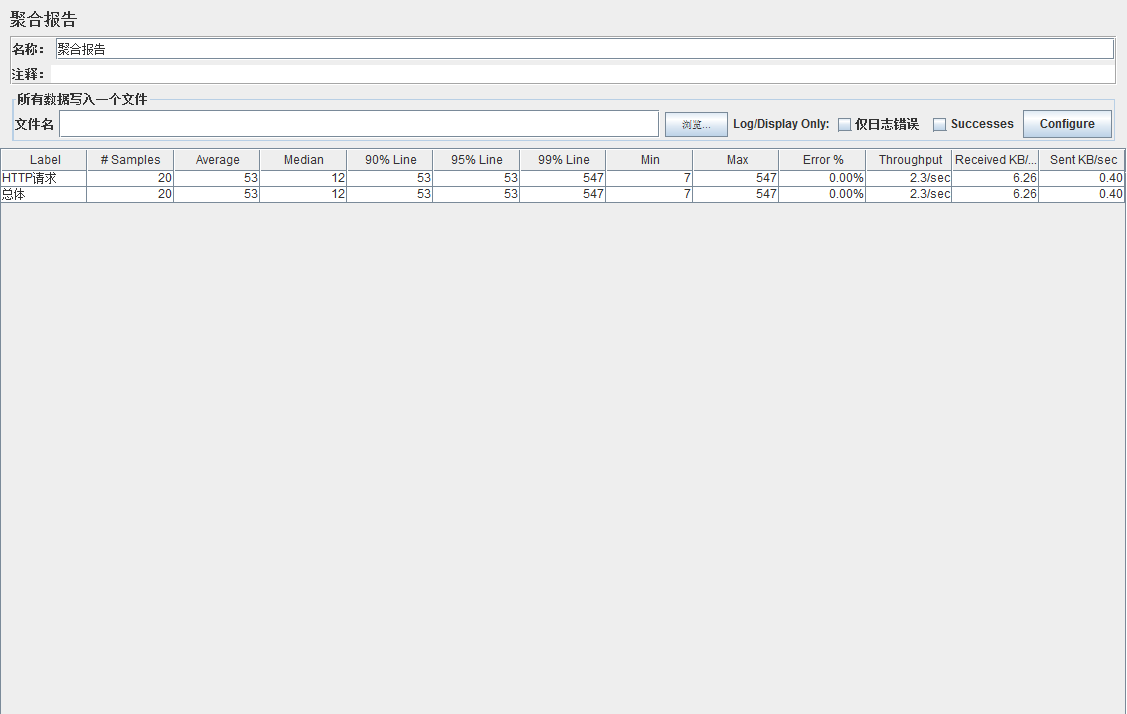The height and width of the screenshot is (714, 1127).
Task: Click the Throughput column header
Action: click(x=909, y=160)
